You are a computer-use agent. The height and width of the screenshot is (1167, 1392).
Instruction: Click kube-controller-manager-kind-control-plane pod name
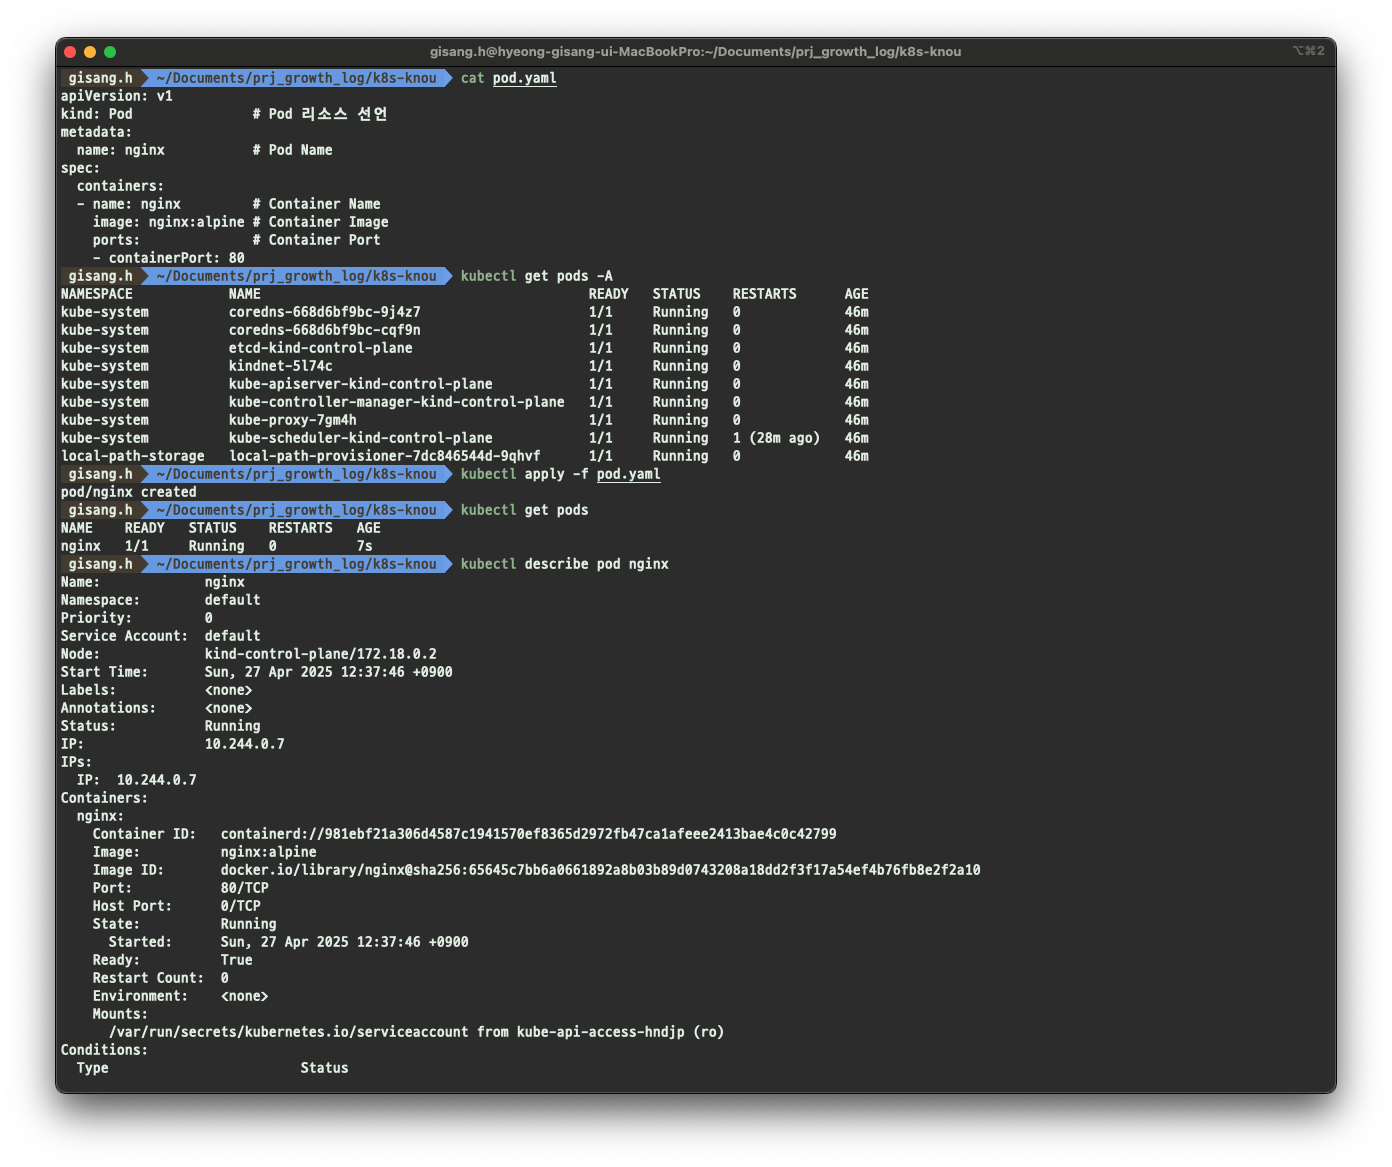[397, 402]
